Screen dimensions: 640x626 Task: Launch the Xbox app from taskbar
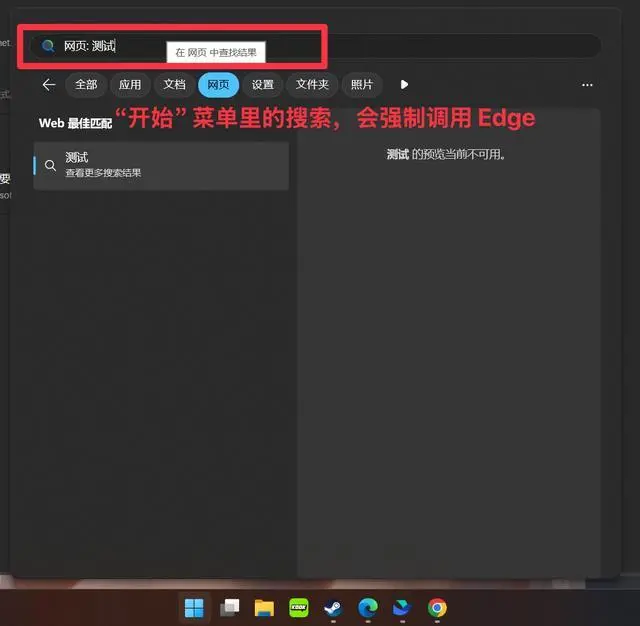point(298,608)
